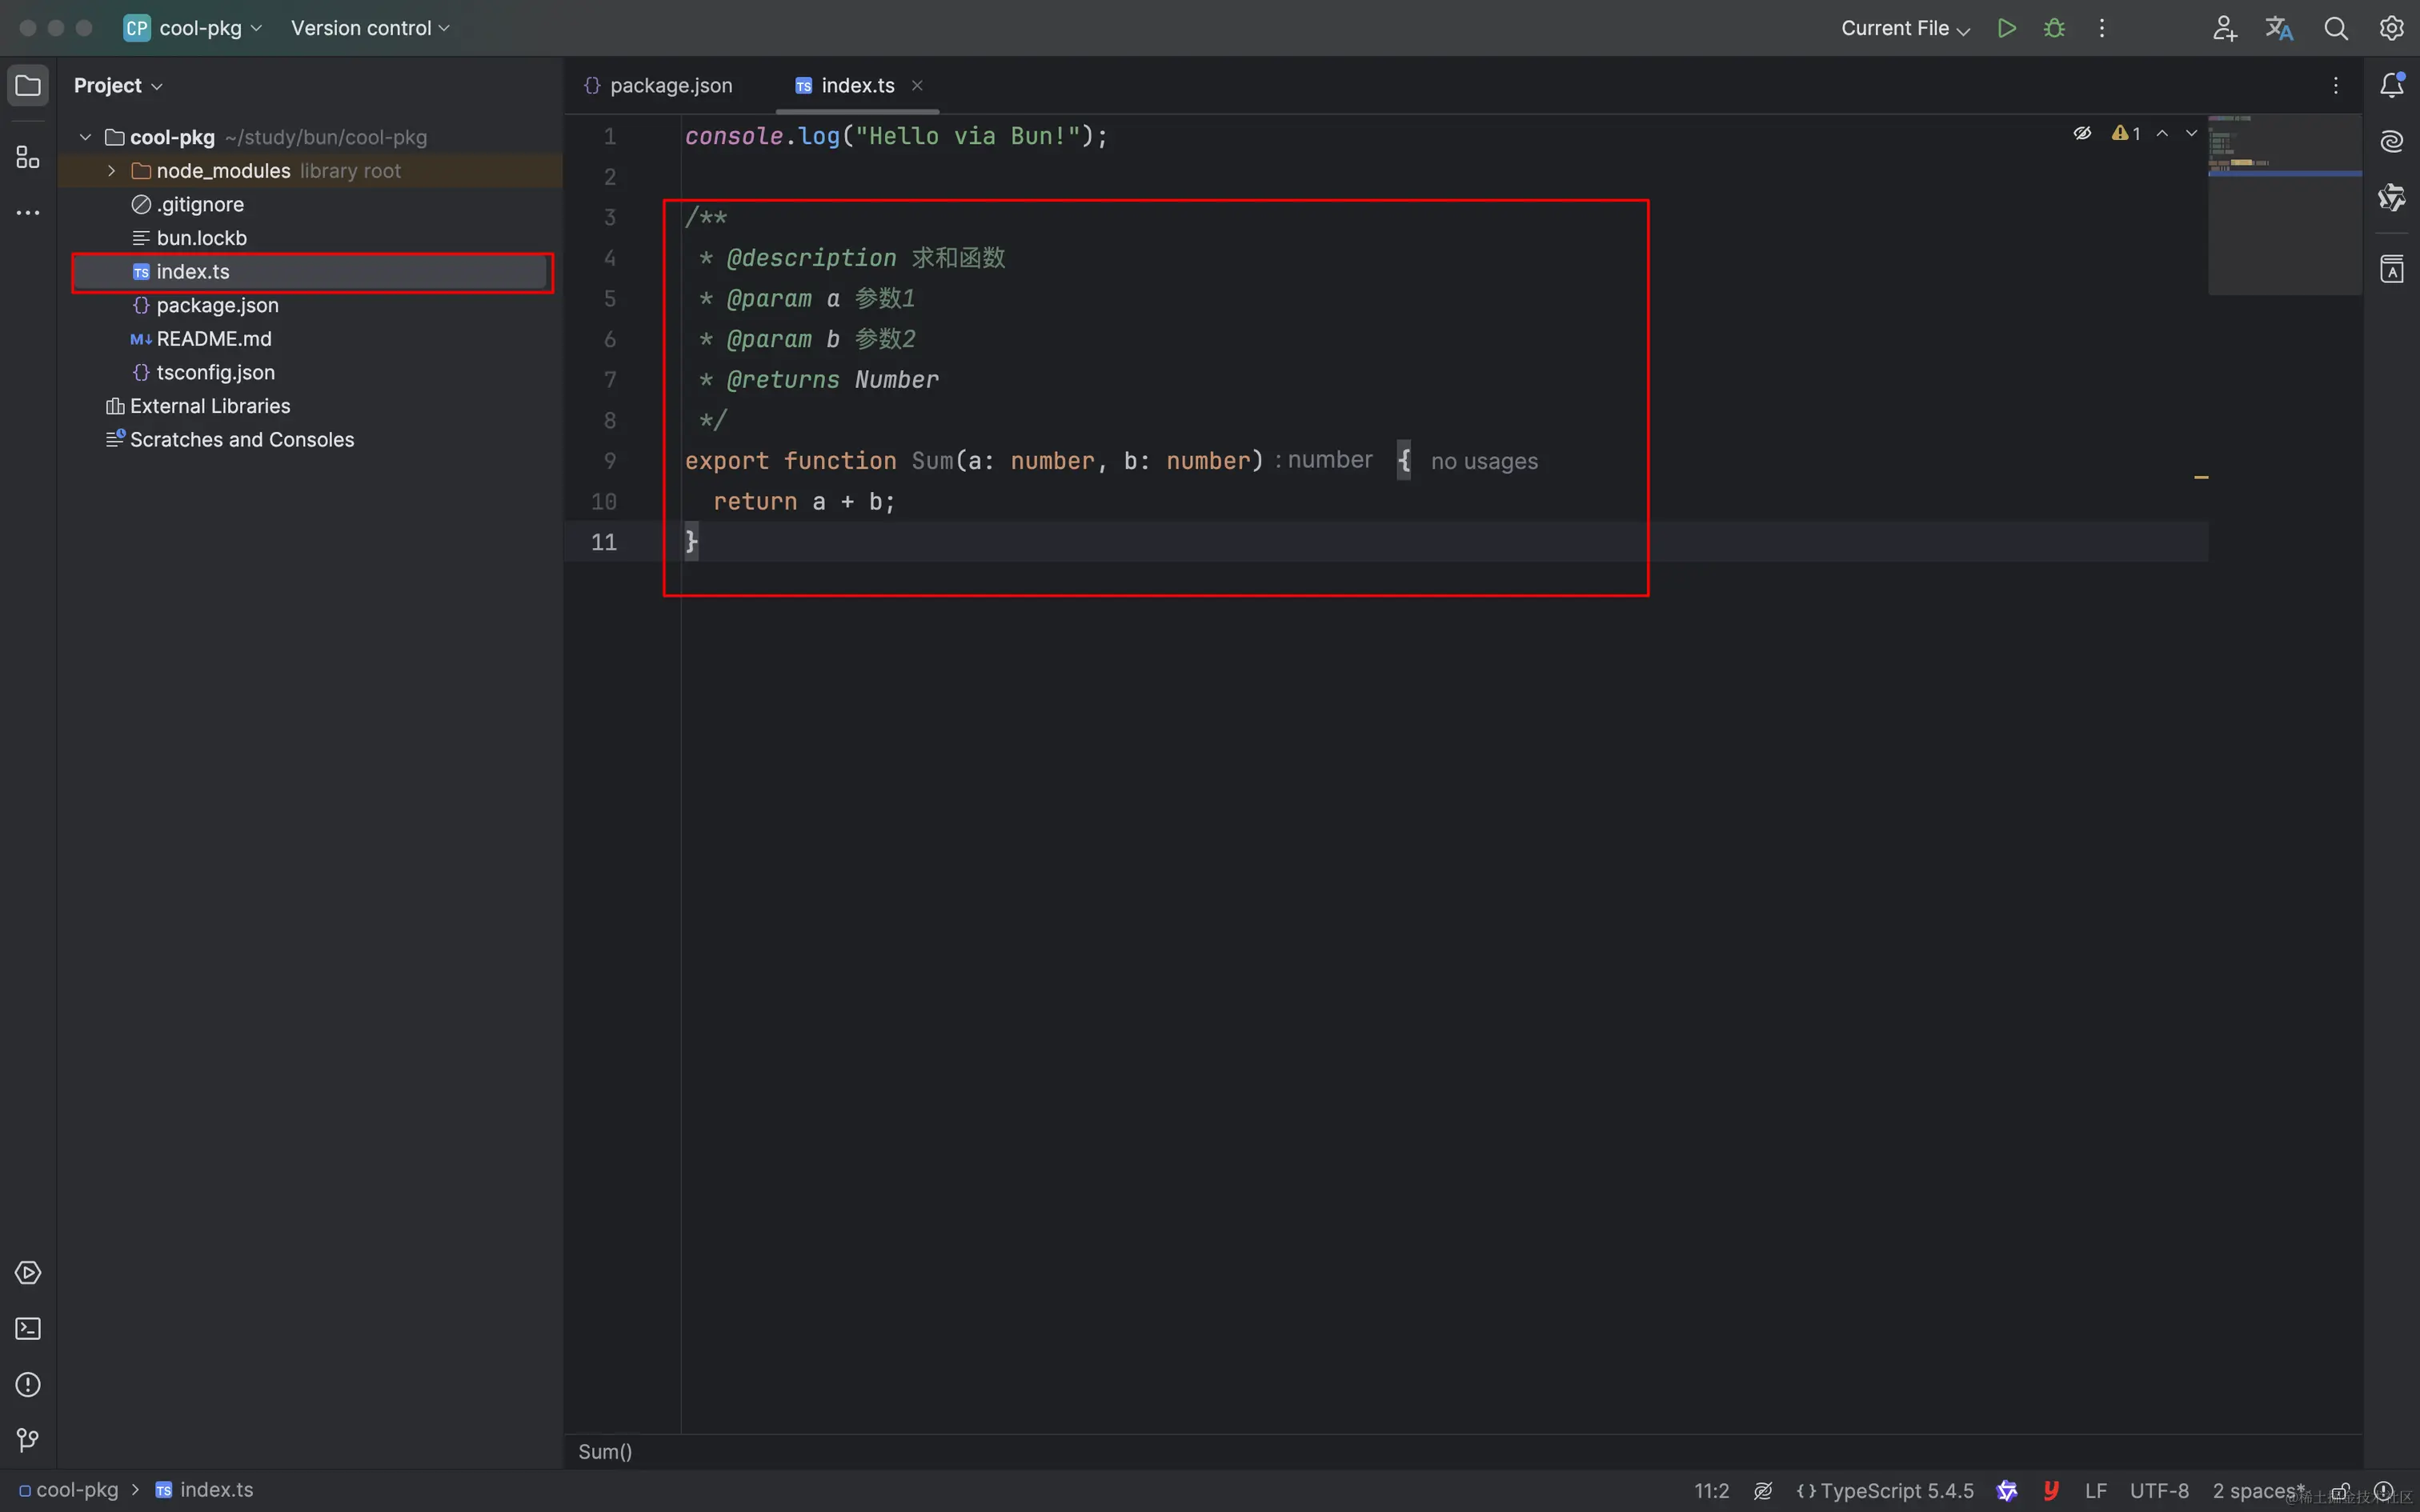Toggle the read-only lock in status bar
Image resolution: width=2420 pixels, height=1512 pixels.
pos(2339,1491)
